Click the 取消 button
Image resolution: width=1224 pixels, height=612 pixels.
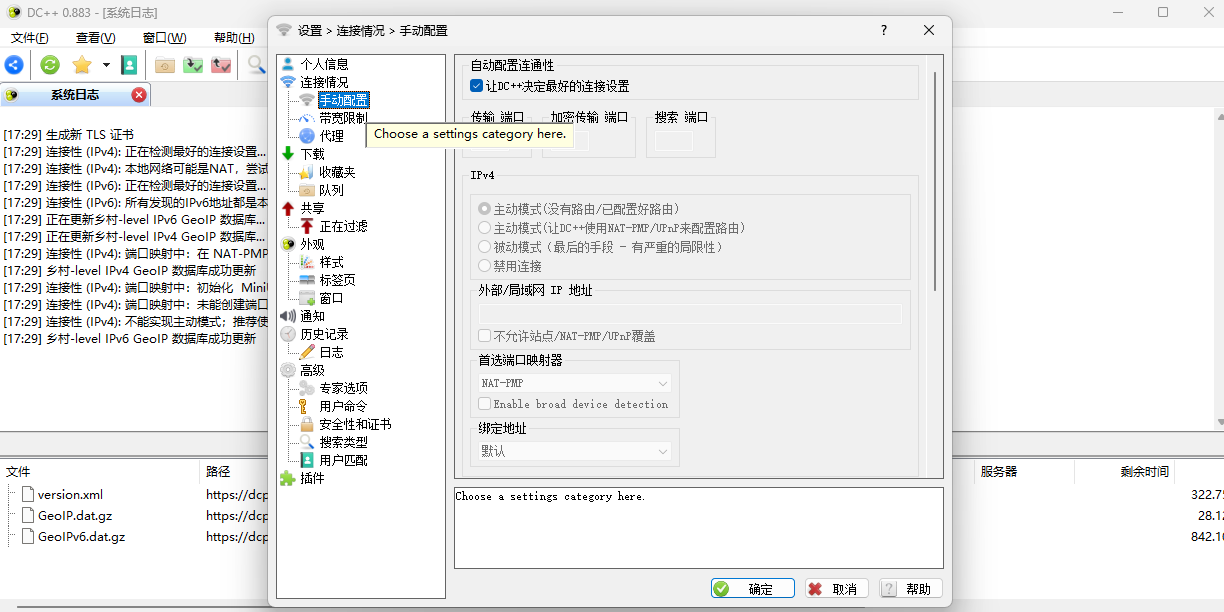click(x=837, y=589)
